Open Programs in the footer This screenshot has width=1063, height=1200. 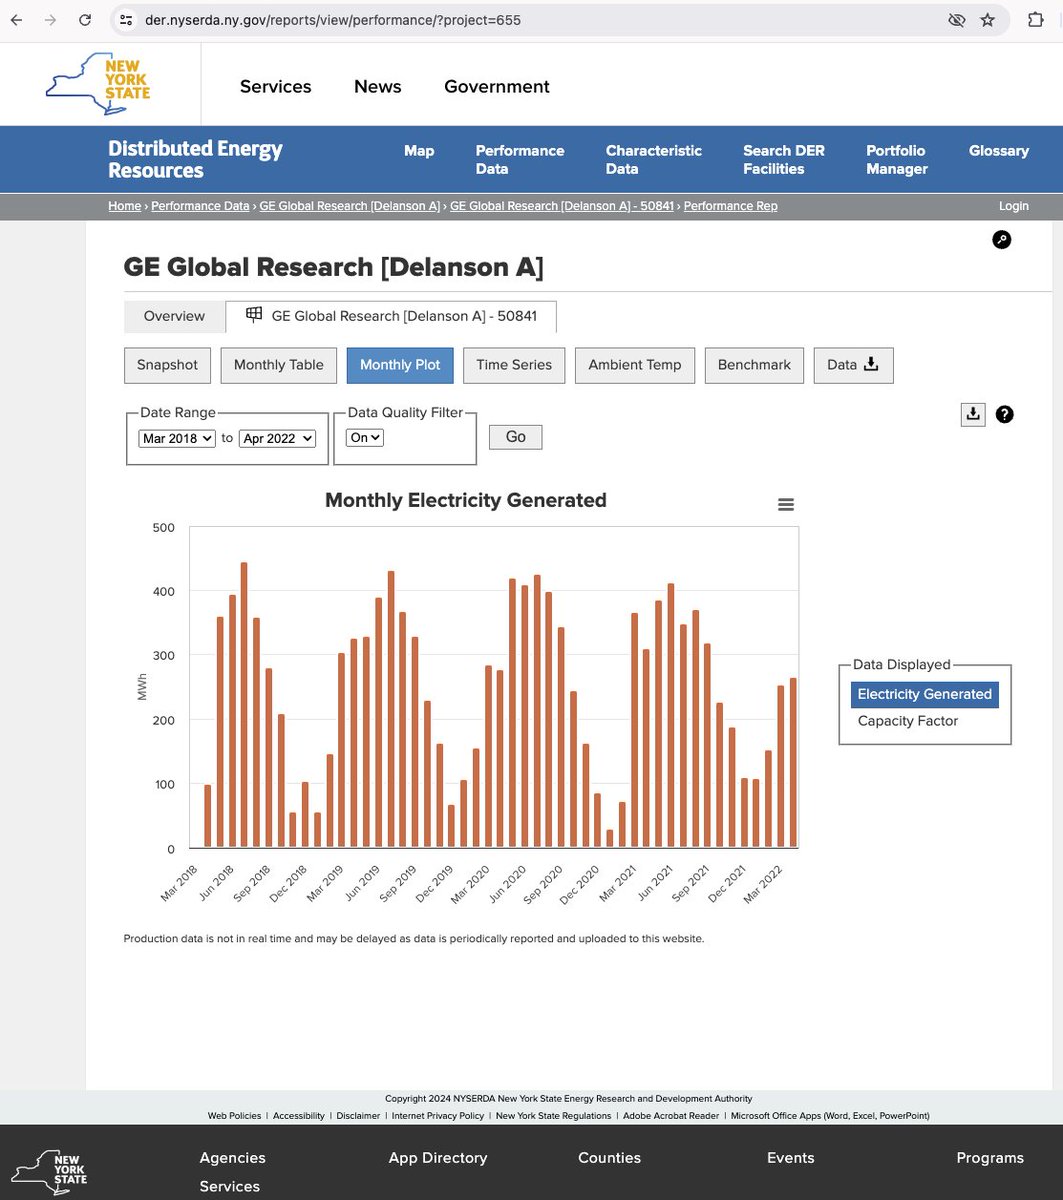[x=990, y=1158]
